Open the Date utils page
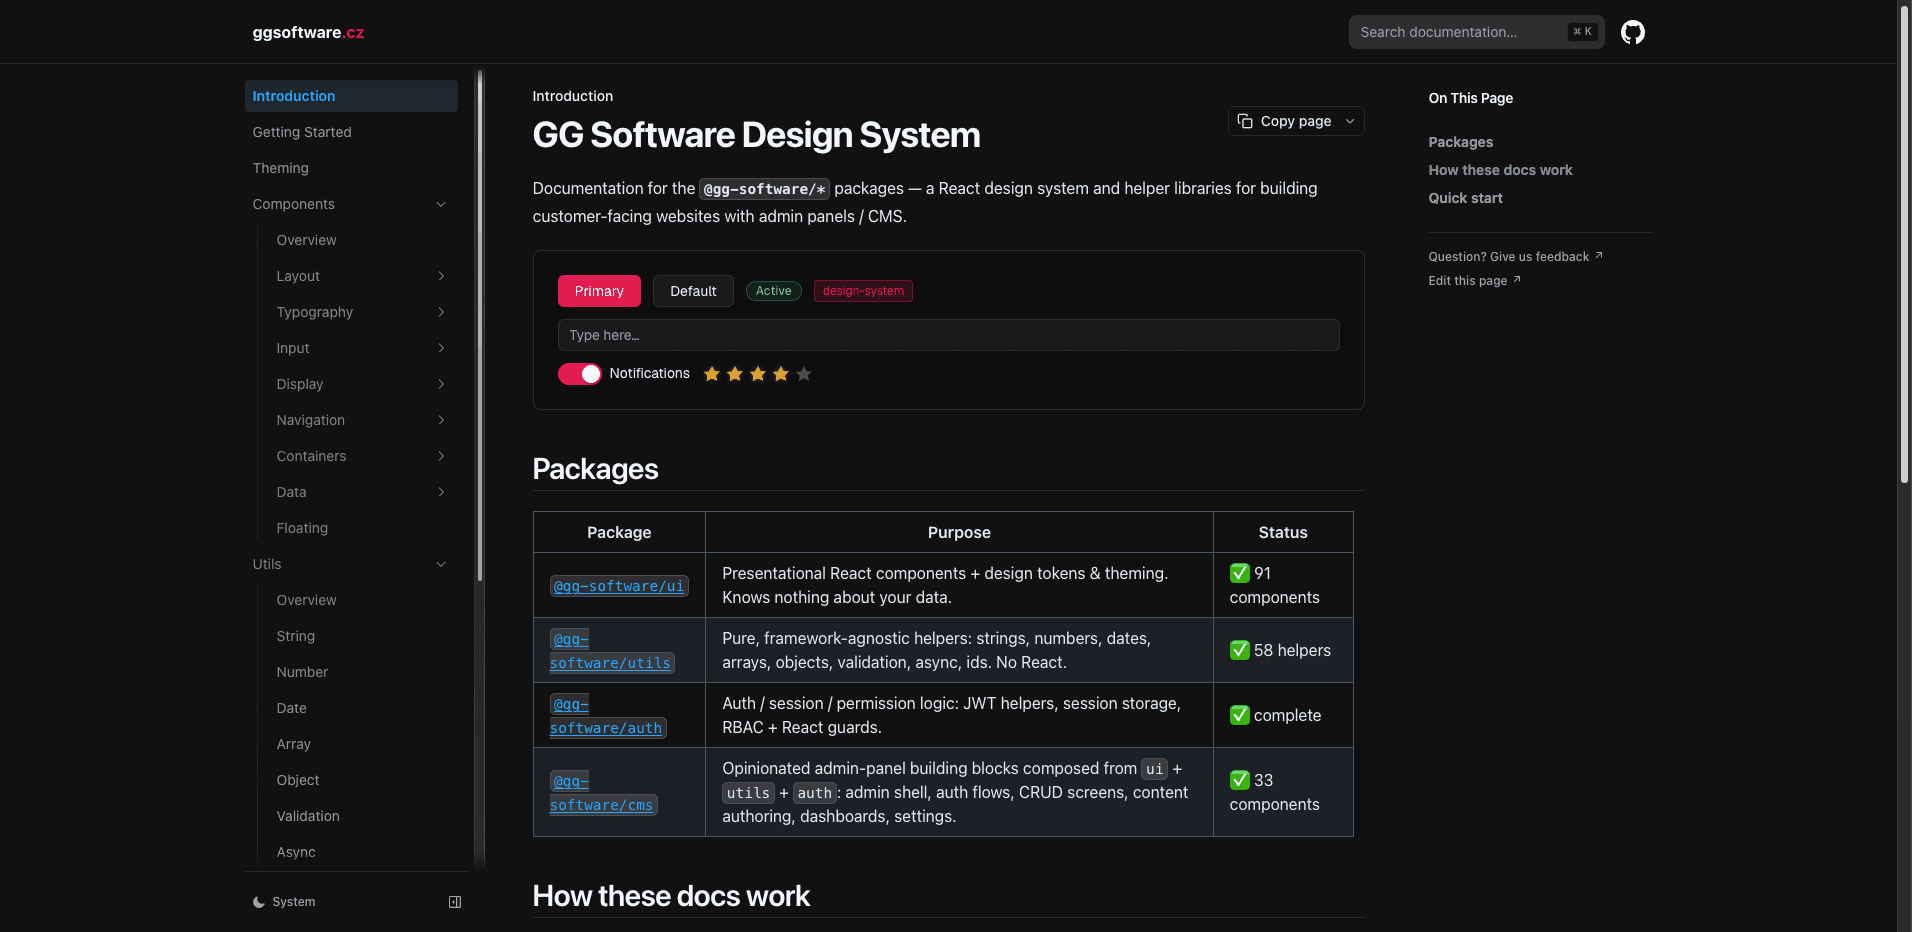Viewport: 1912px width, 932px height. coord(363,708)
